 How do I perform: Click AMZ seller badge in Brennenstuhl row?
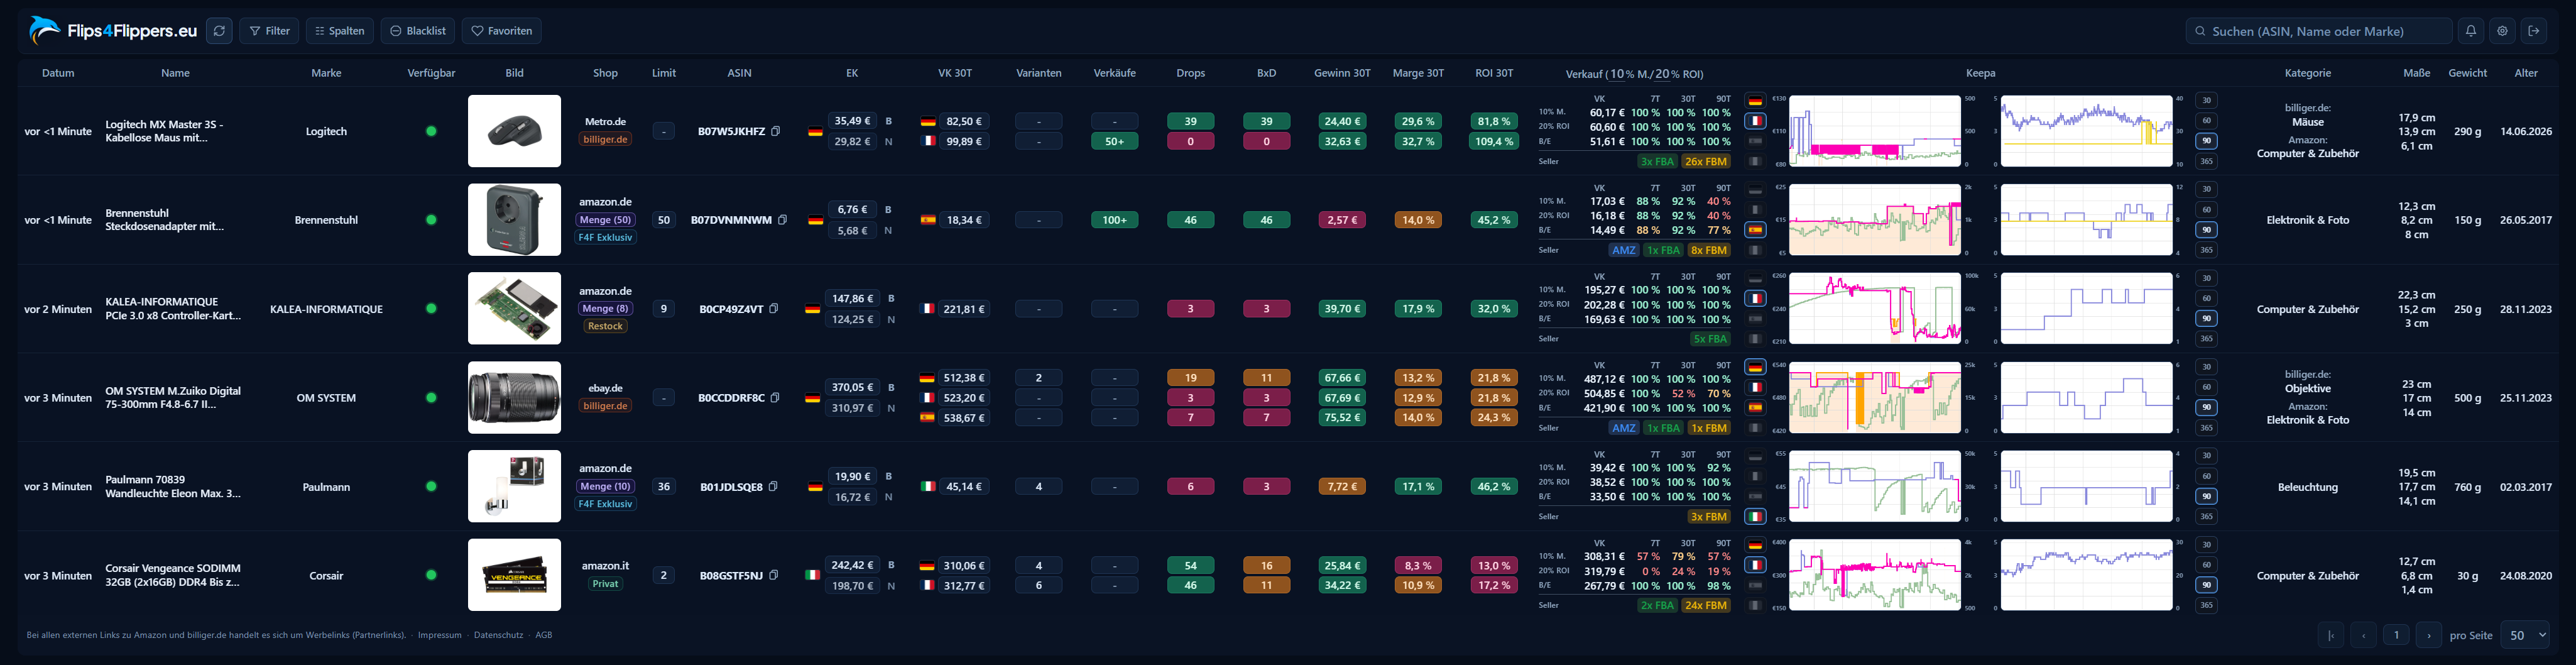(x=1623, y=250)
